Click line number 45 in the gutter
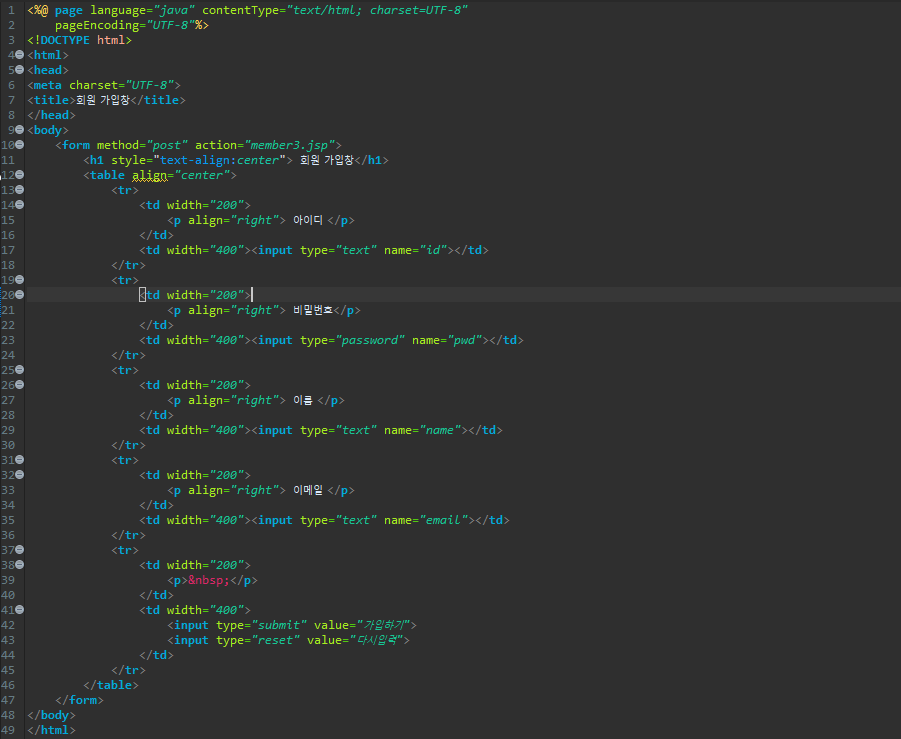Viewport: 901px width, 739px height. pos(8,670)
